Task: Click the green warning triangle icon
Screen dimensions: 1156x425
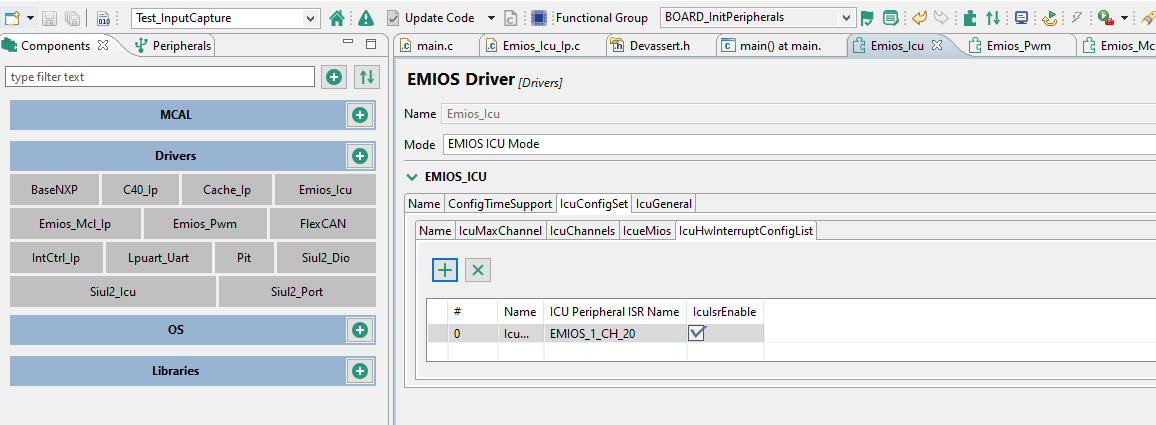Action: pyautogui.click(x=366, y=18)
